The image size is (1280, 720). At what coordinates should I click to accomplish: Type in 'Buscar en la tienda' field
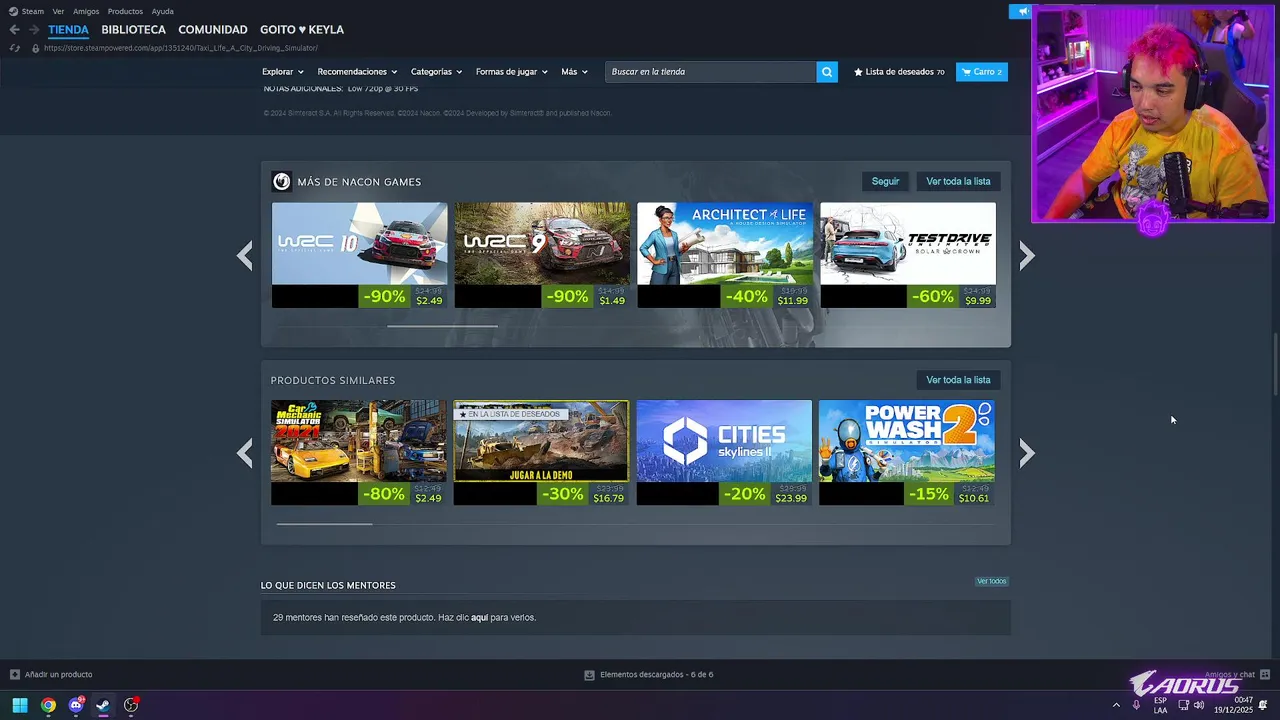710,72
